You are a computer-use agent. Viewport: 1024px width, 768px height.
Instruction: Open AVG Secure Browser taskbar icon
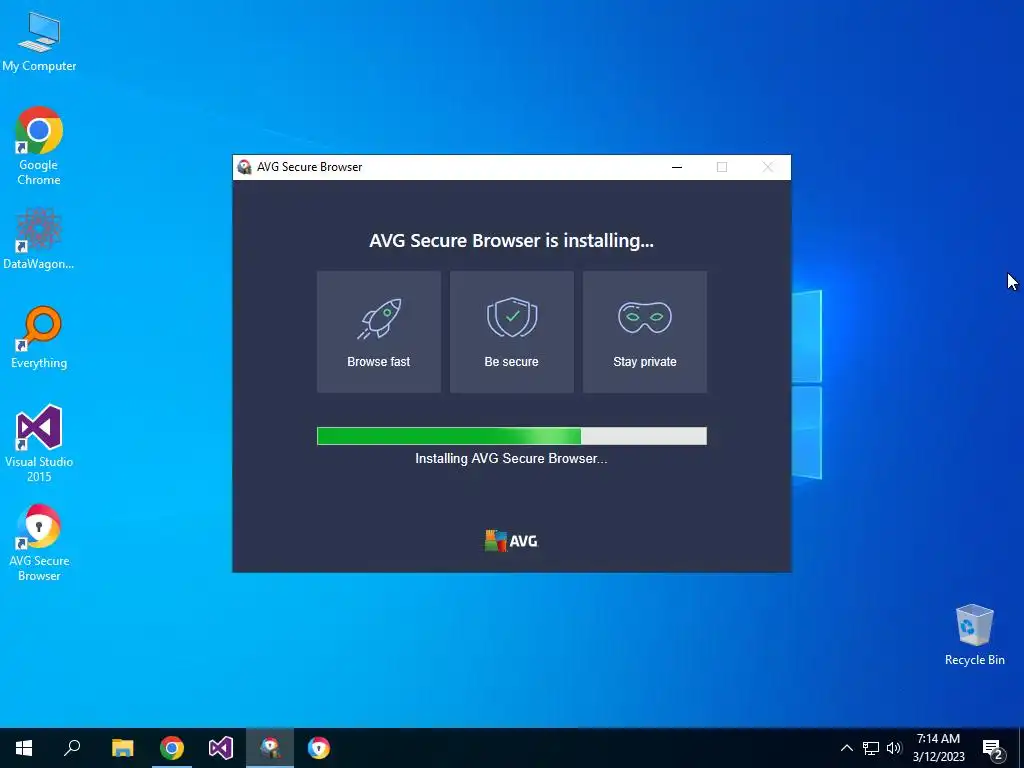[319, 748]
